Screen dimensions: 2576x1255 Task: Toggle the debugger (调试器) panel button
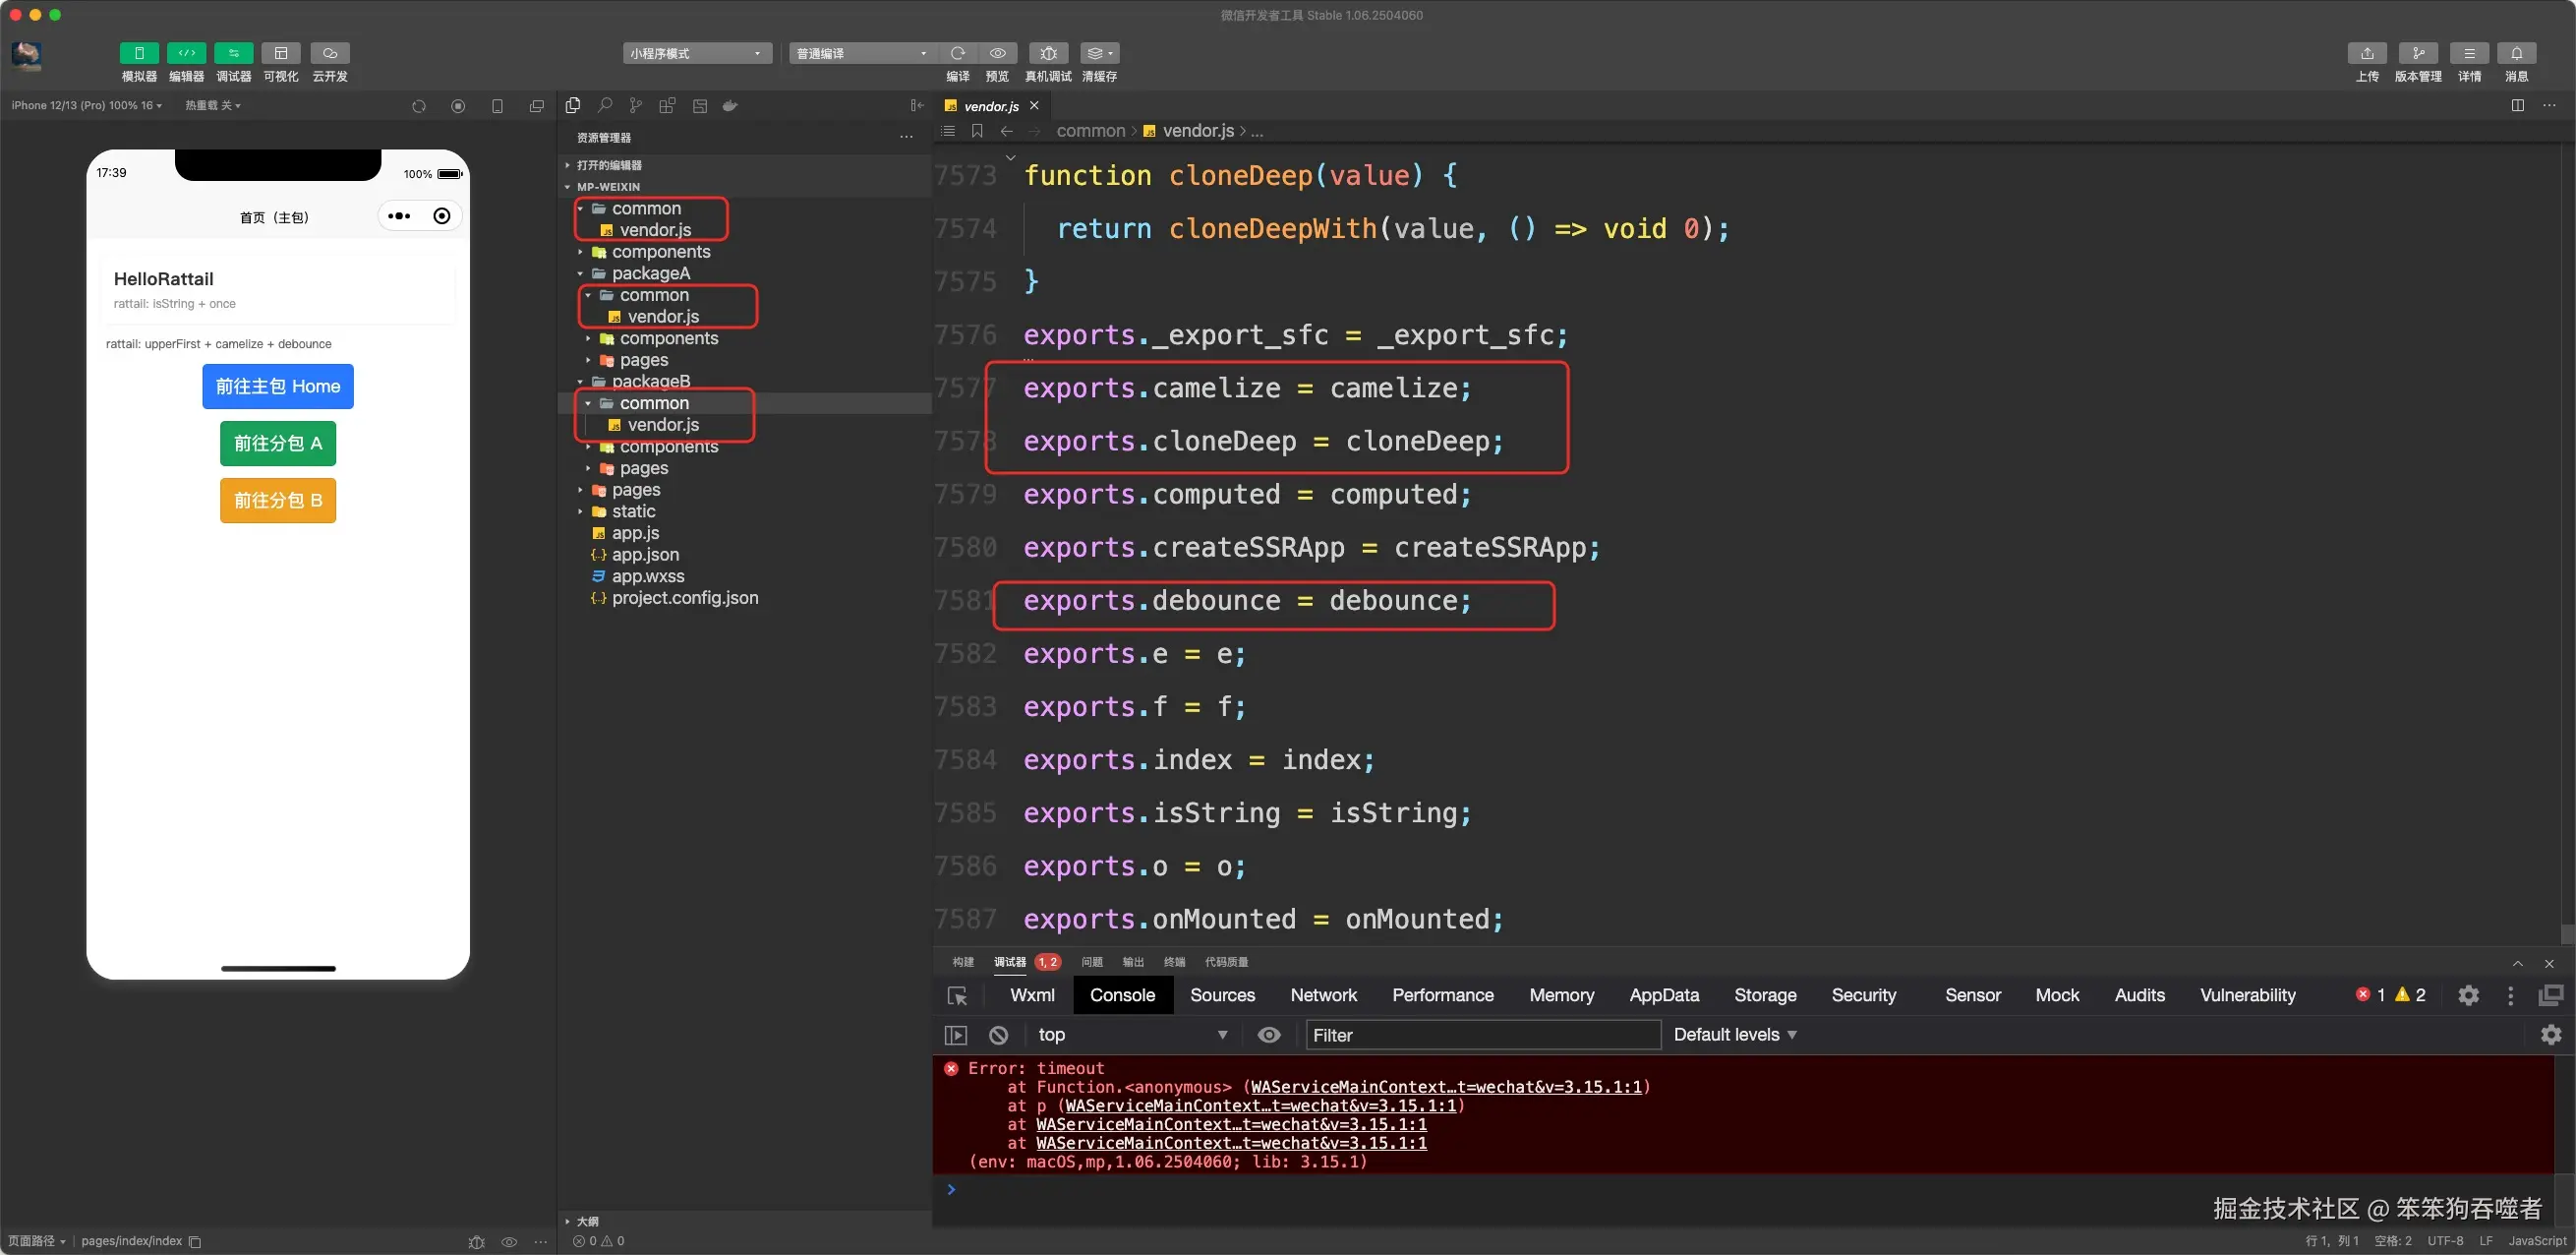pos(233,53)
